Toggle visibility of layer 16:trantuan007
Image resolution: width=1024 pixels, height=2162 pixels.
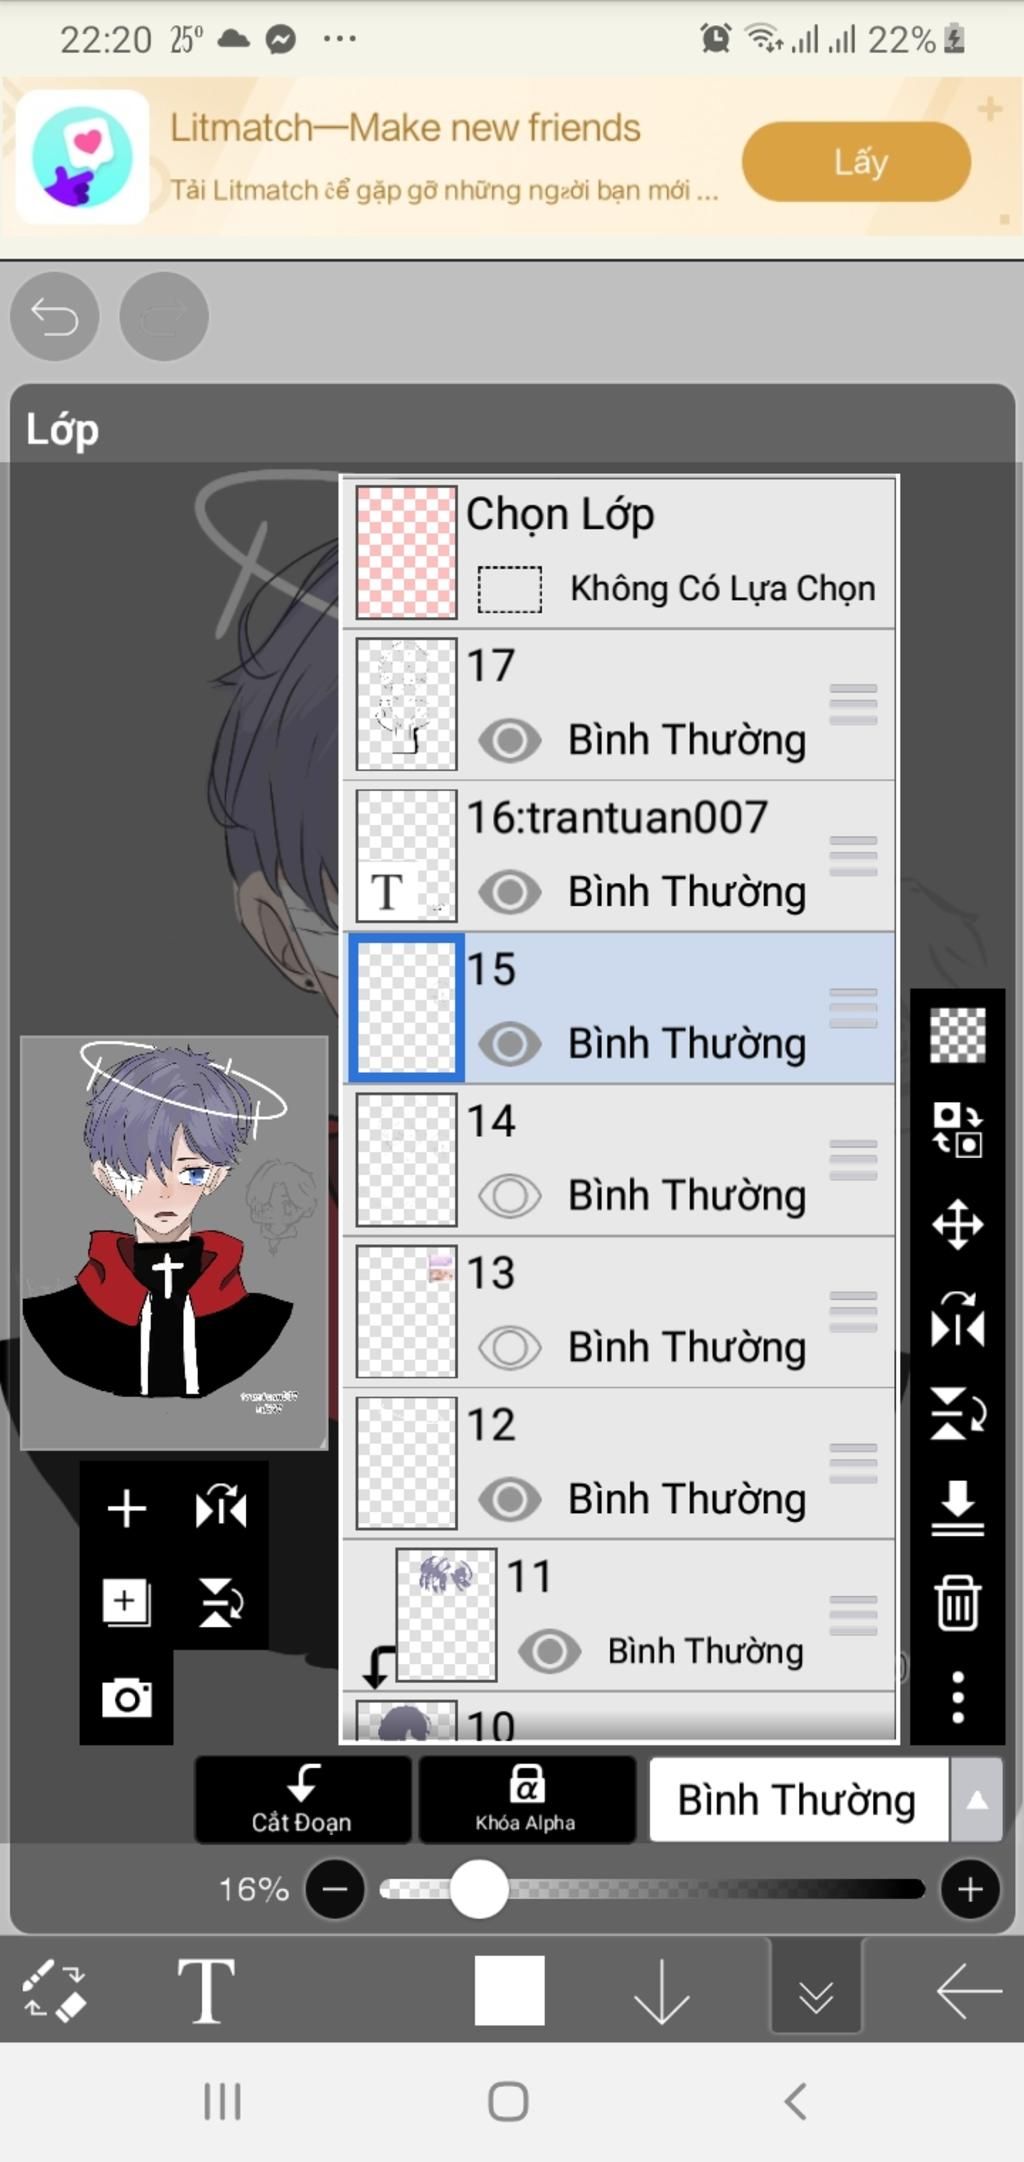click(x=509, y=892)
